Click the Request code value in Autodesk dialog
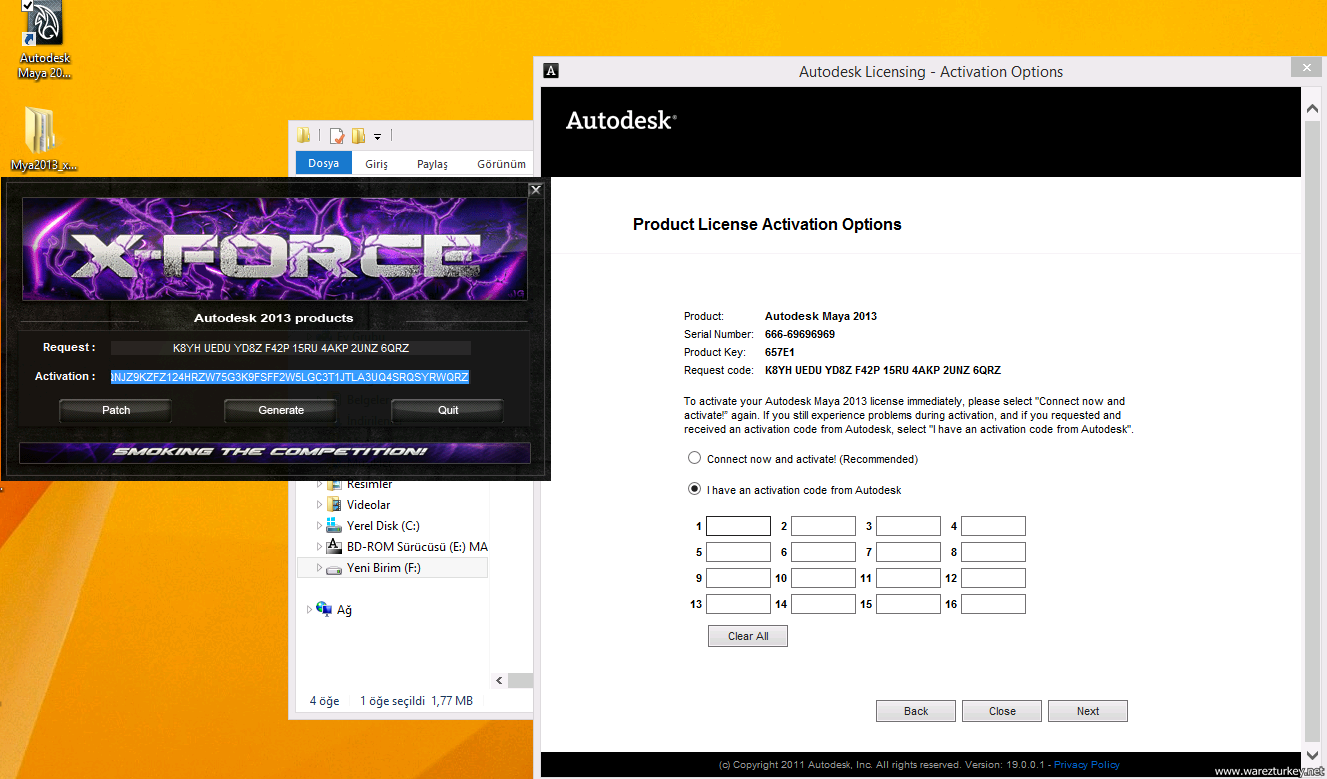 coord(883,370)
